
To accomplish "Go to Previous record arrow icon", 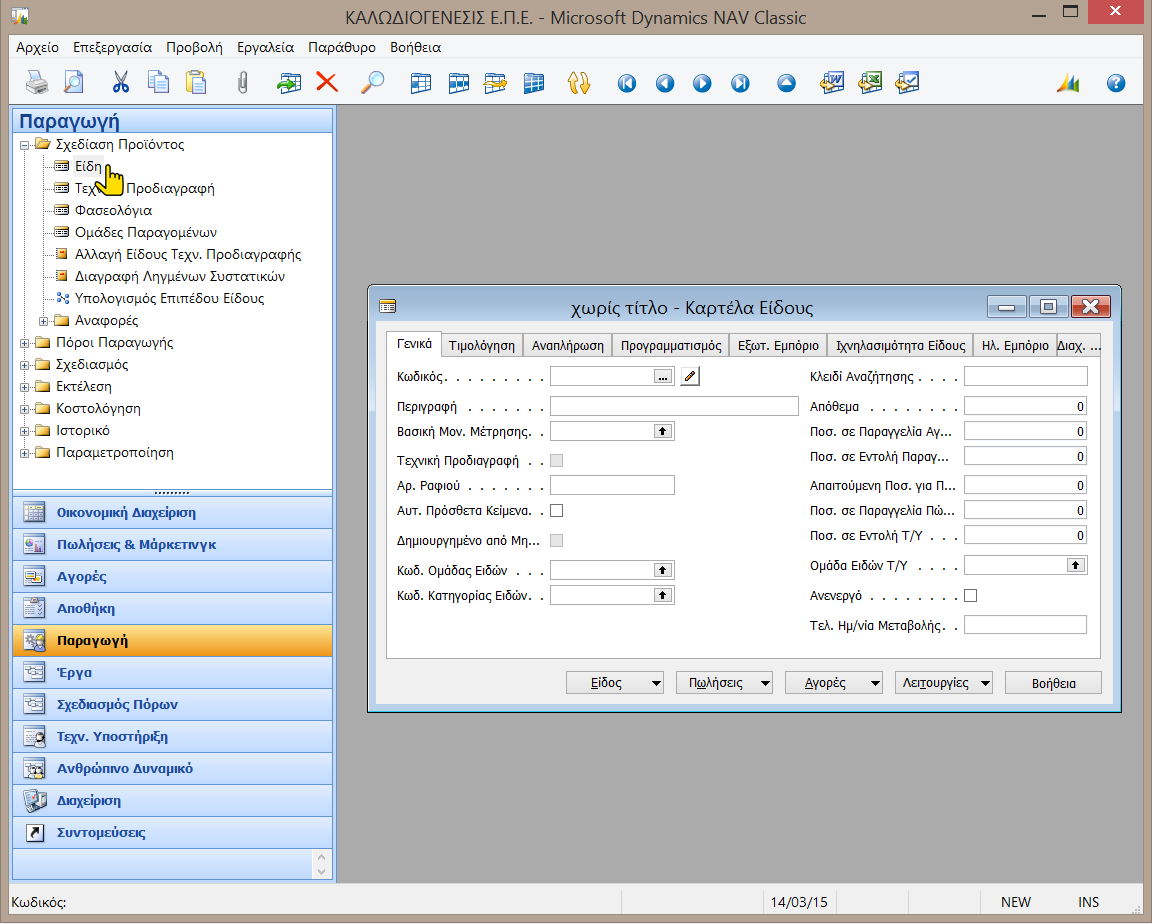I will (665, 83).
